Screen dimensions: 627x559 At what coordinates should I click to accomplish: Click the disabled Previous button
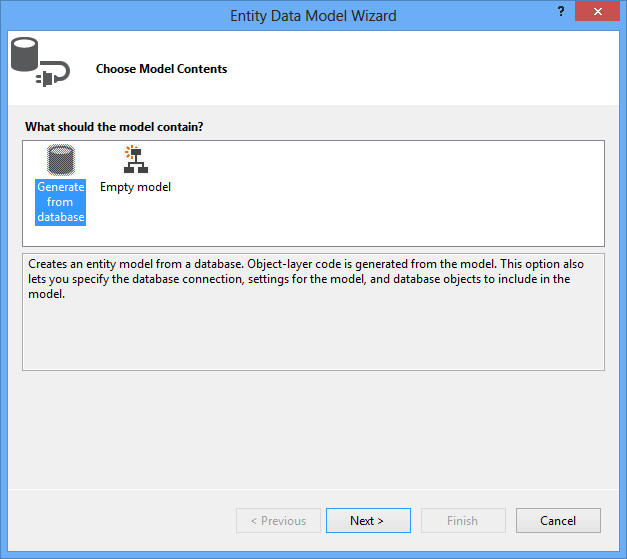pyautogui.click(x=278, y=521)
